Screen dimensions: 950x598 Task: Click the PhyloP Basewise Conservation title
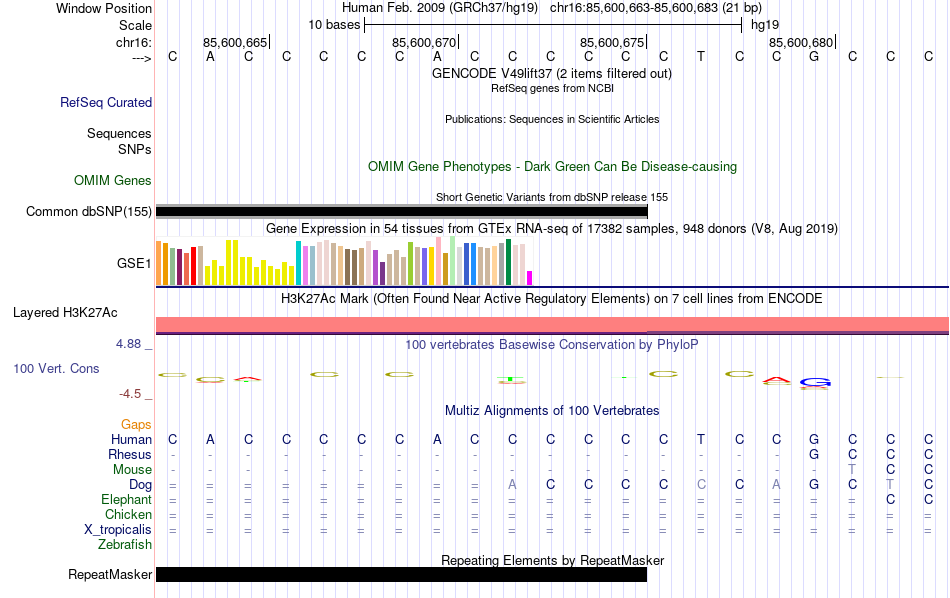(552, 345)
